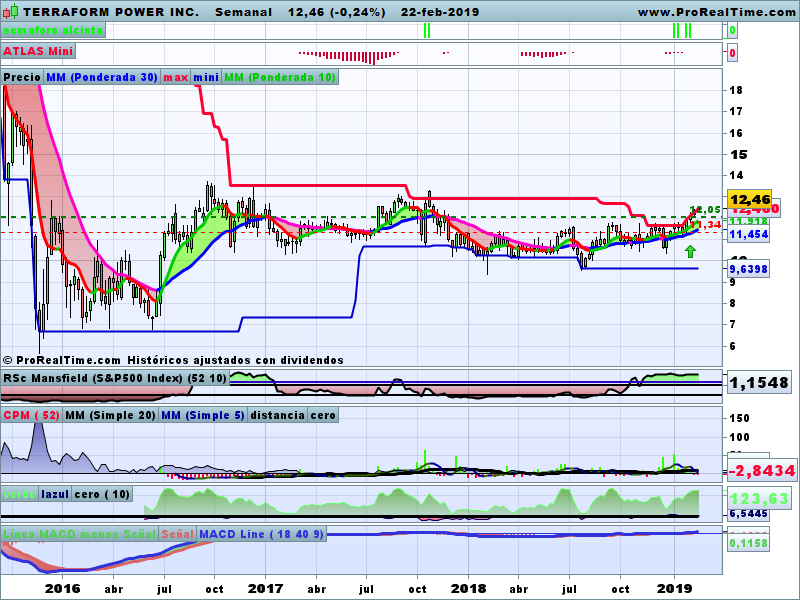This screenshot has width=800, height=600.
Task: Click the green 123,63 value
Action: pyautogui.click(x=759, y=498)
